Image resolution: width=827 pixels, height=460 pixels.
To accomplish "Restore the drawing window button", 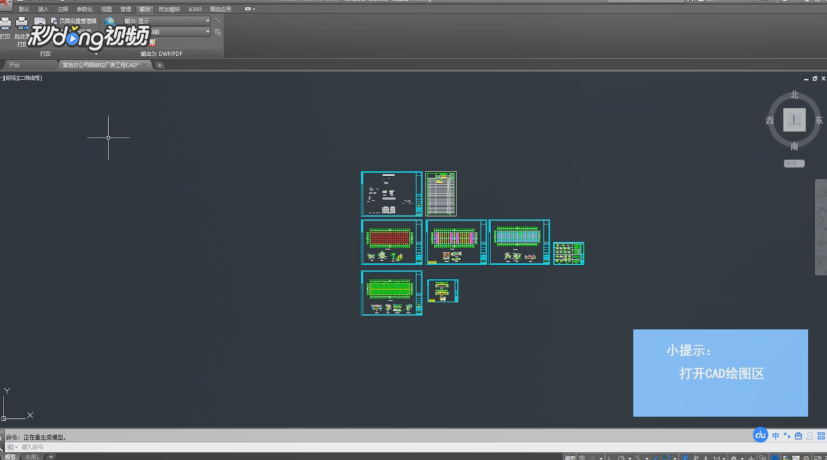I will 814,79.
